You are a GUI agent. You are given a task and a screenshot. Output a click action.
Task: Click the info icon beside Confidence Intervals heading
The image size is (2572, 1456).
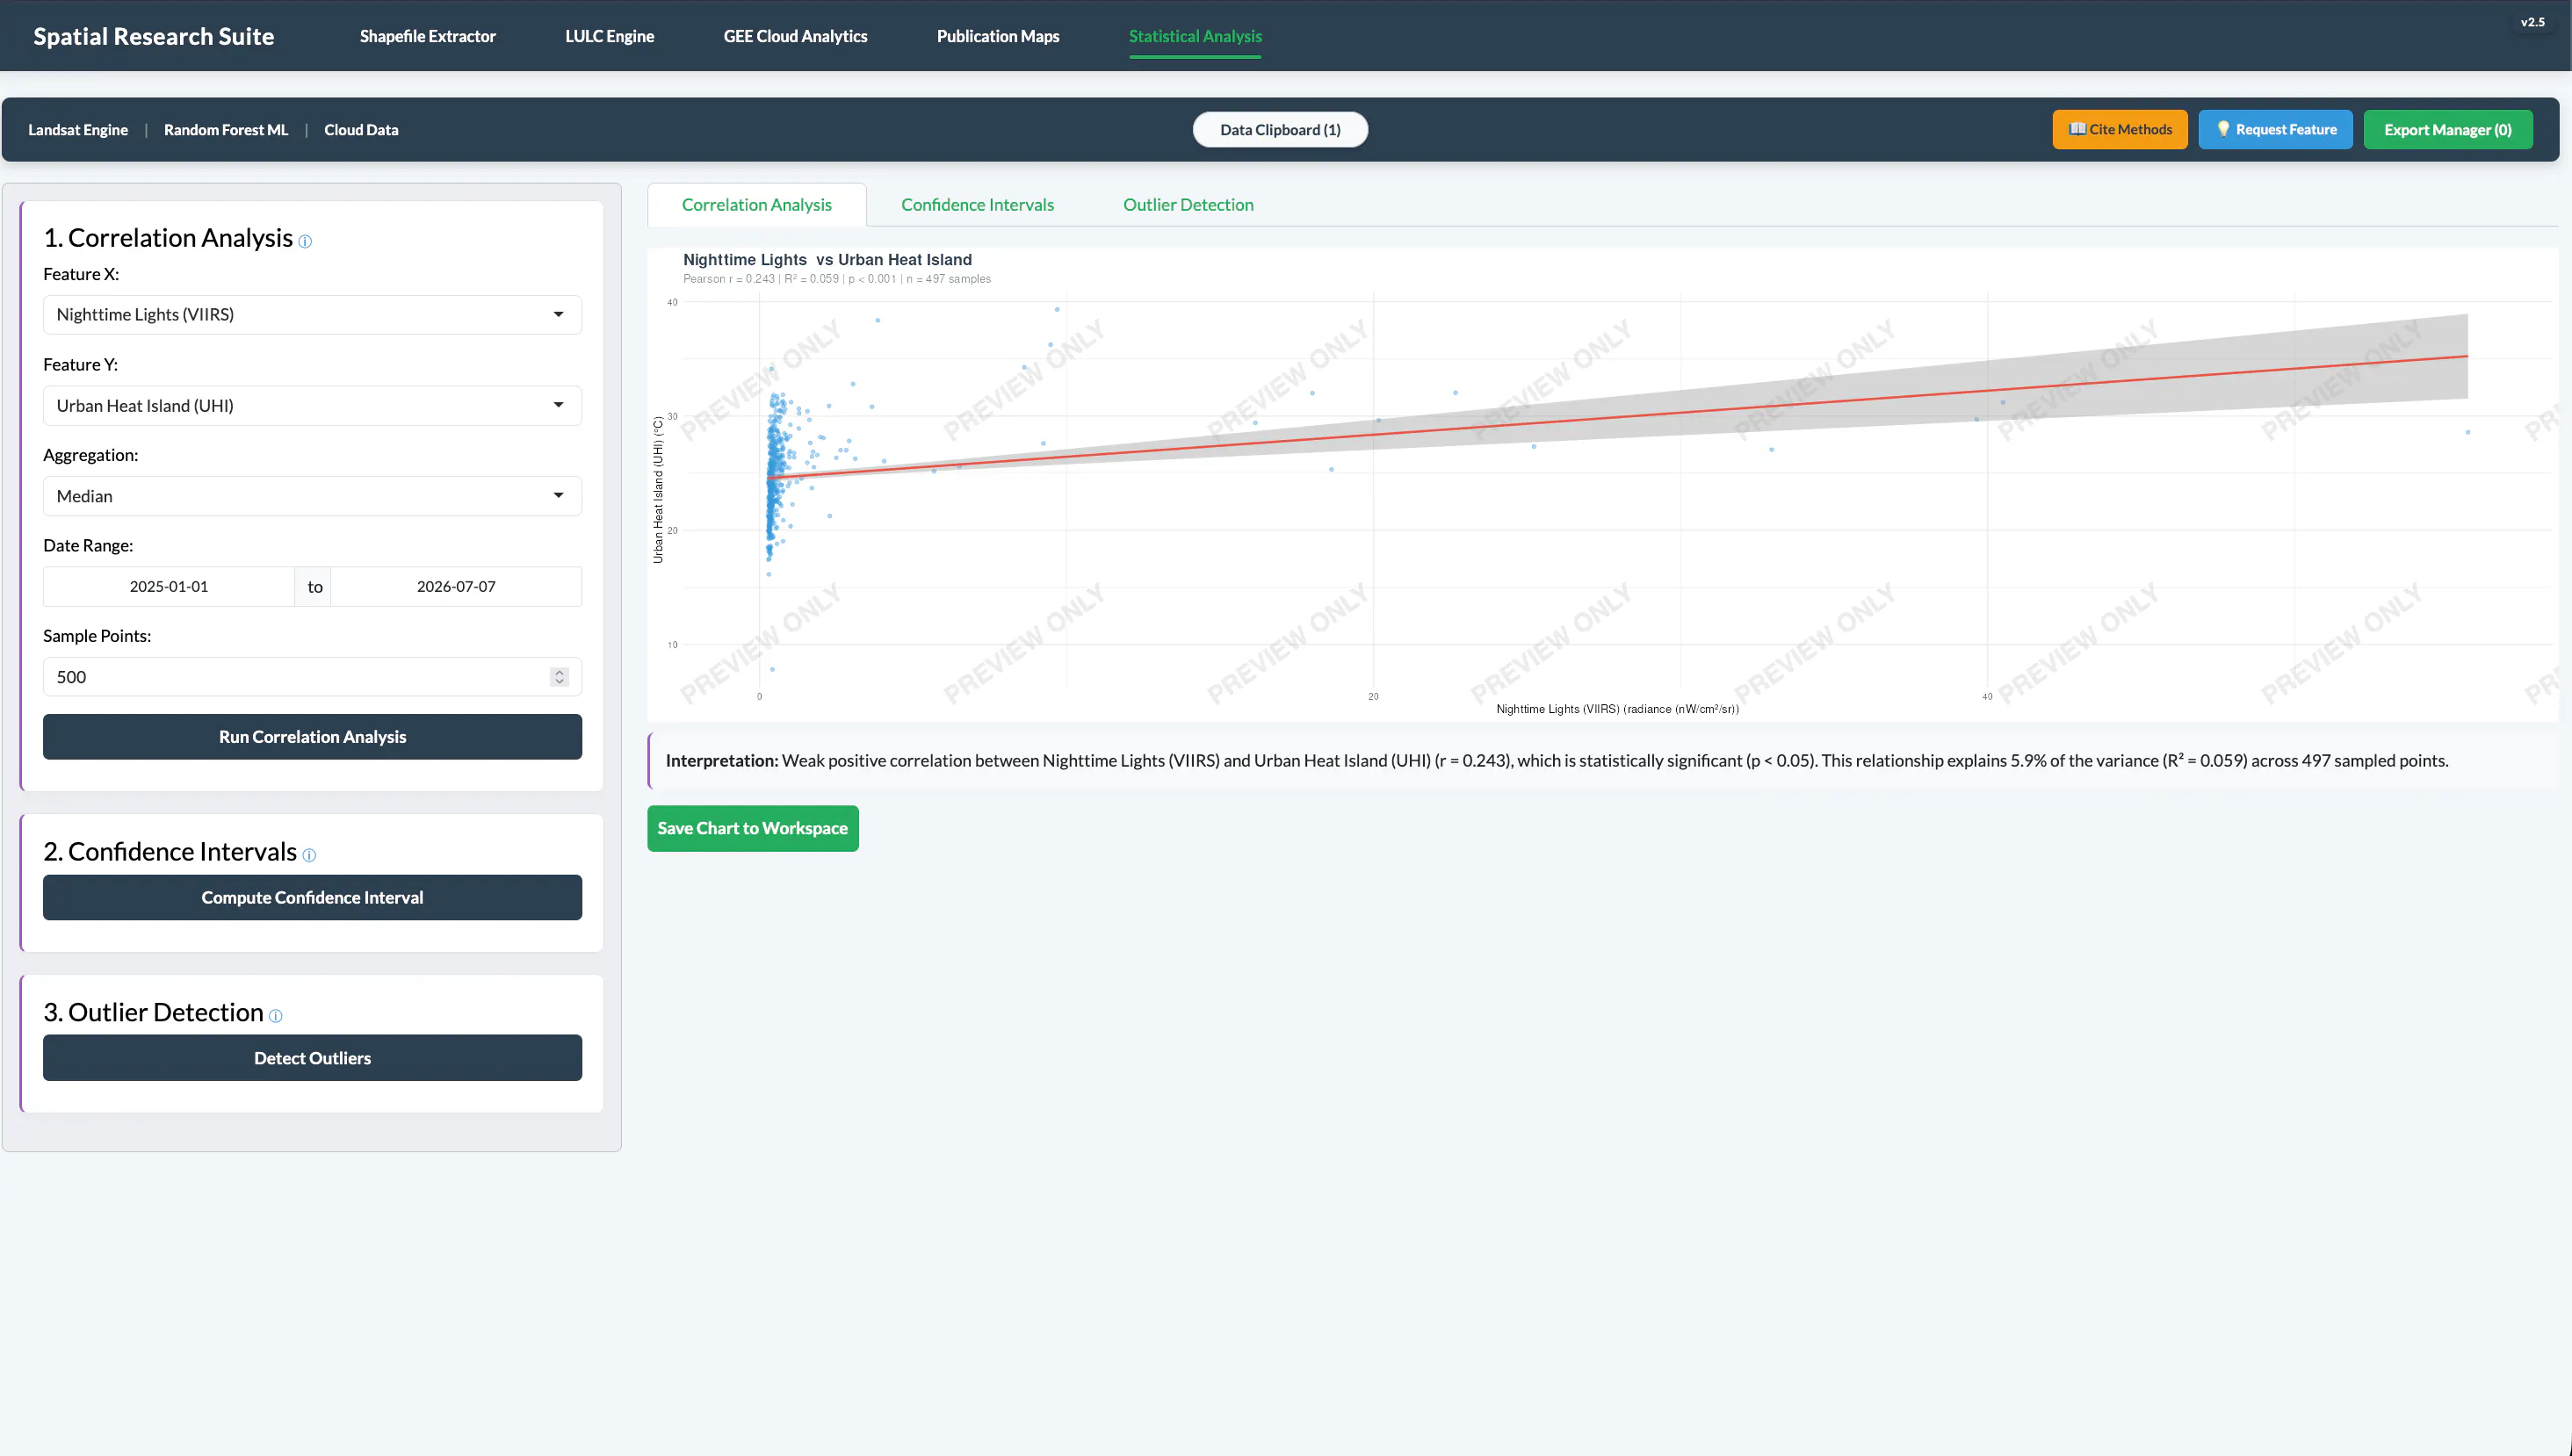pos(309,855)
